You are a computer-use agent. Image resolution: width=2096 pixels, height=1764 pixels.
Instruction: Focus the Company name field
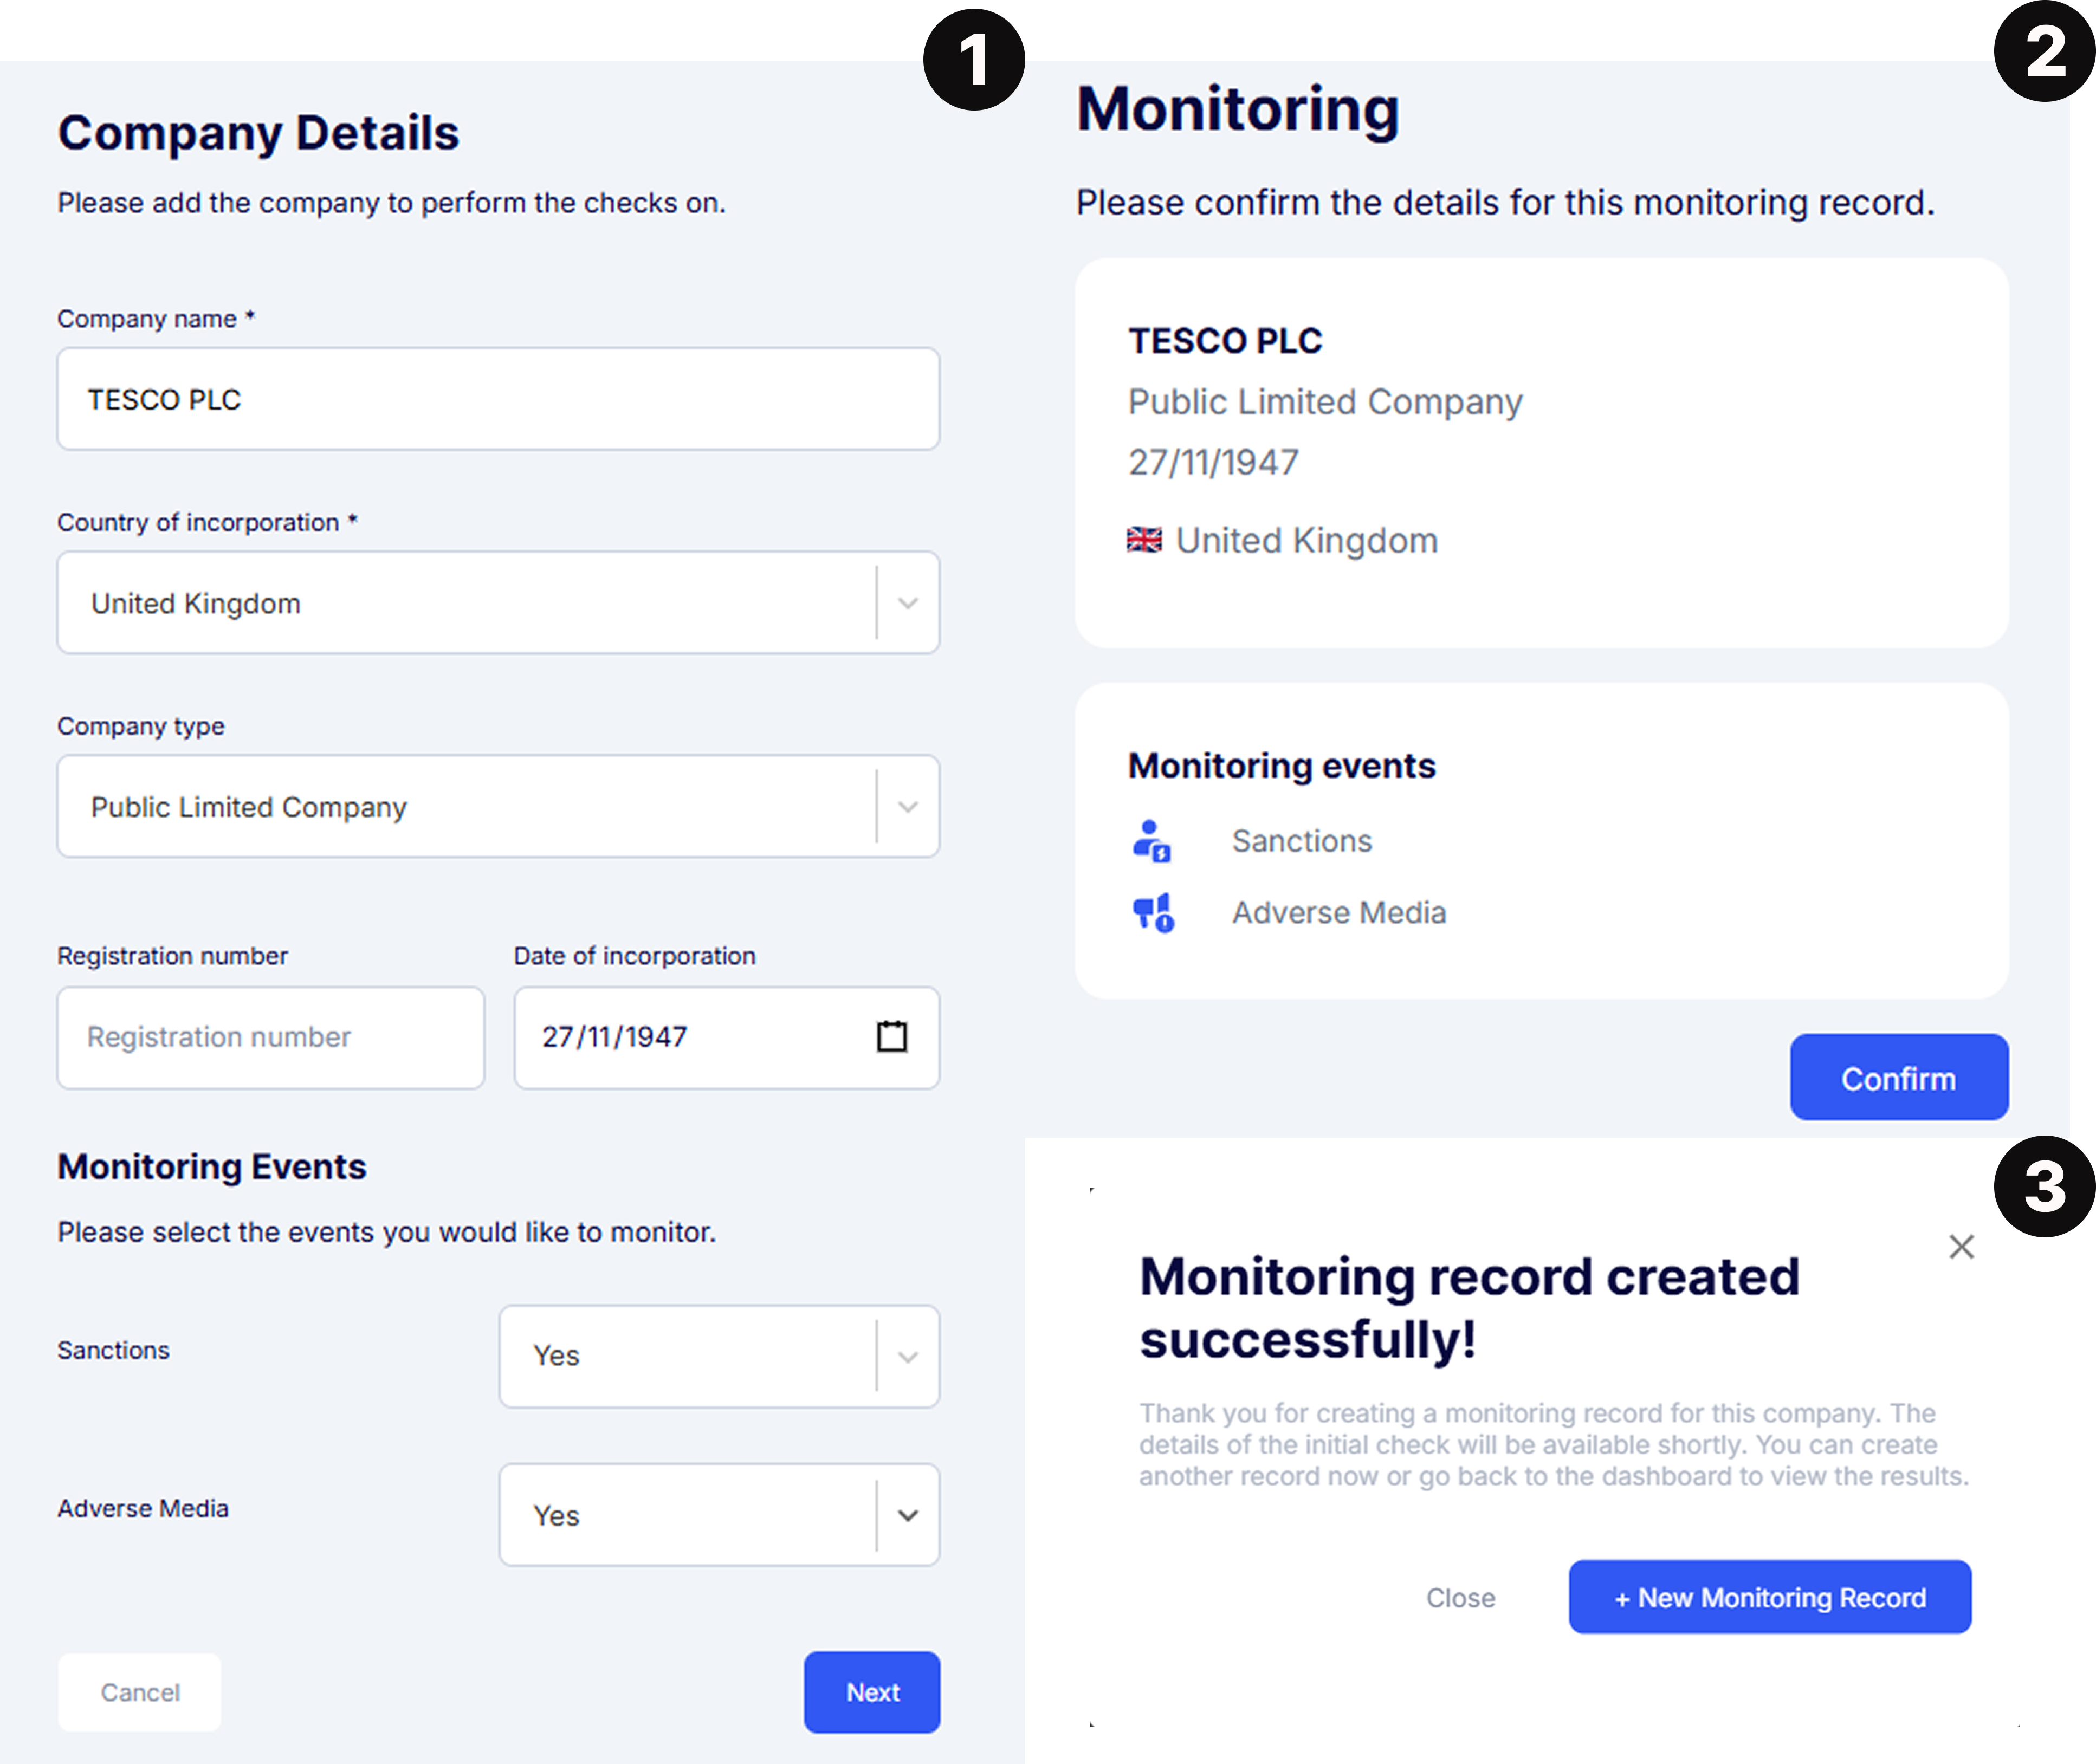tap(498, 399)
